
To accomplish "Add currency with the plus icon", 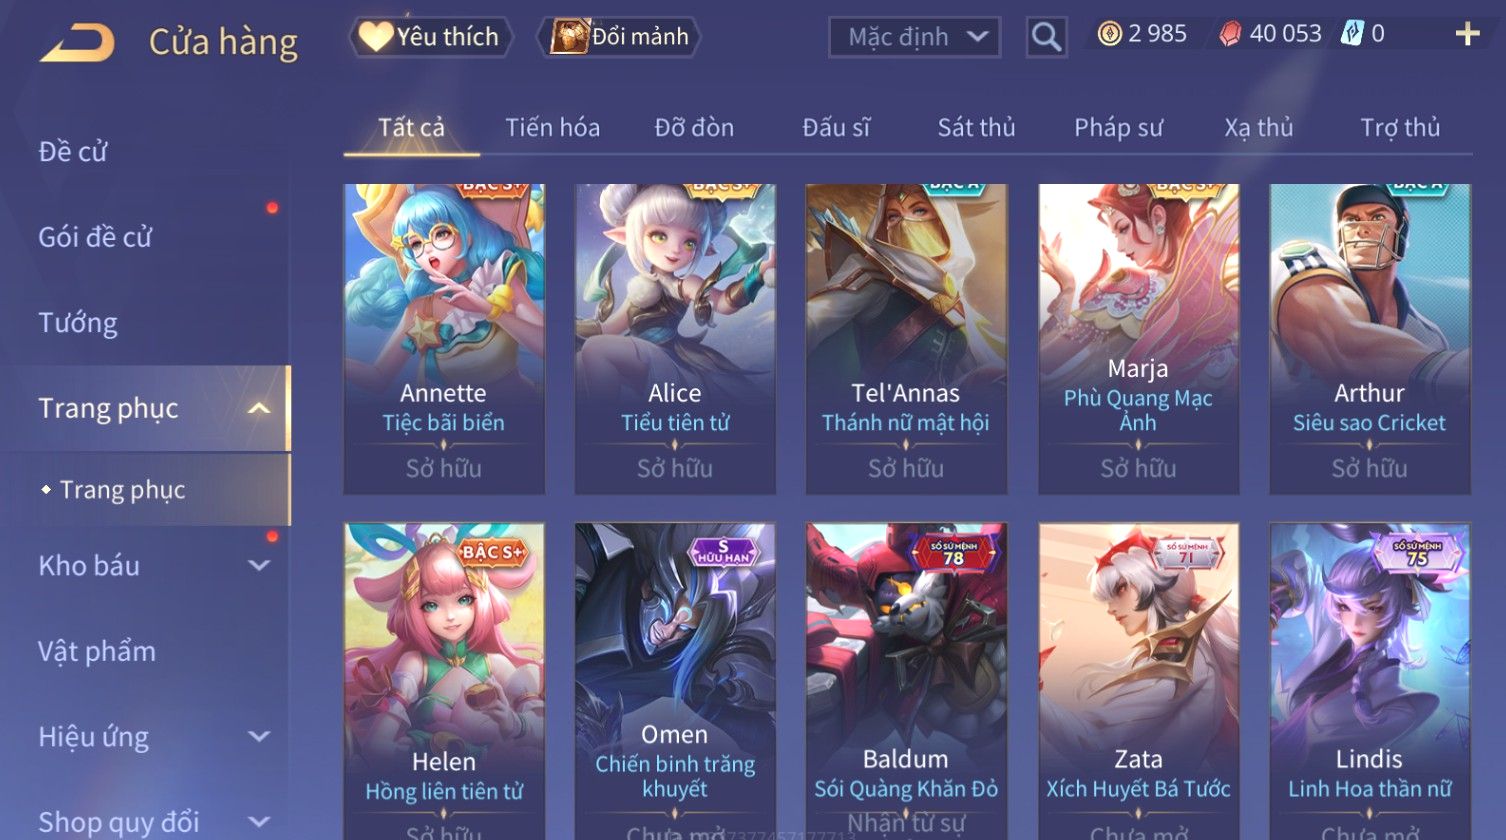I will tap(1467, 35).
